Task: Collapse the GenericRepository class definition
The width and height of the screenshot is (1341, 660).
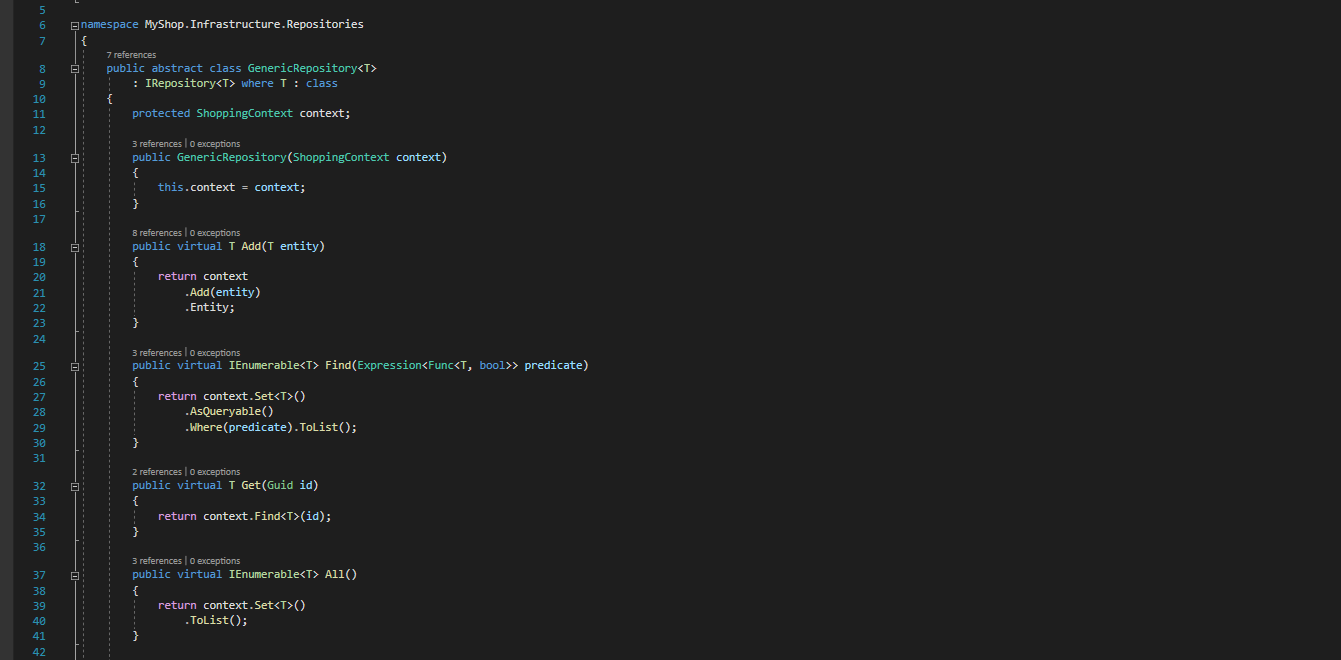Action: pos(75,69)
